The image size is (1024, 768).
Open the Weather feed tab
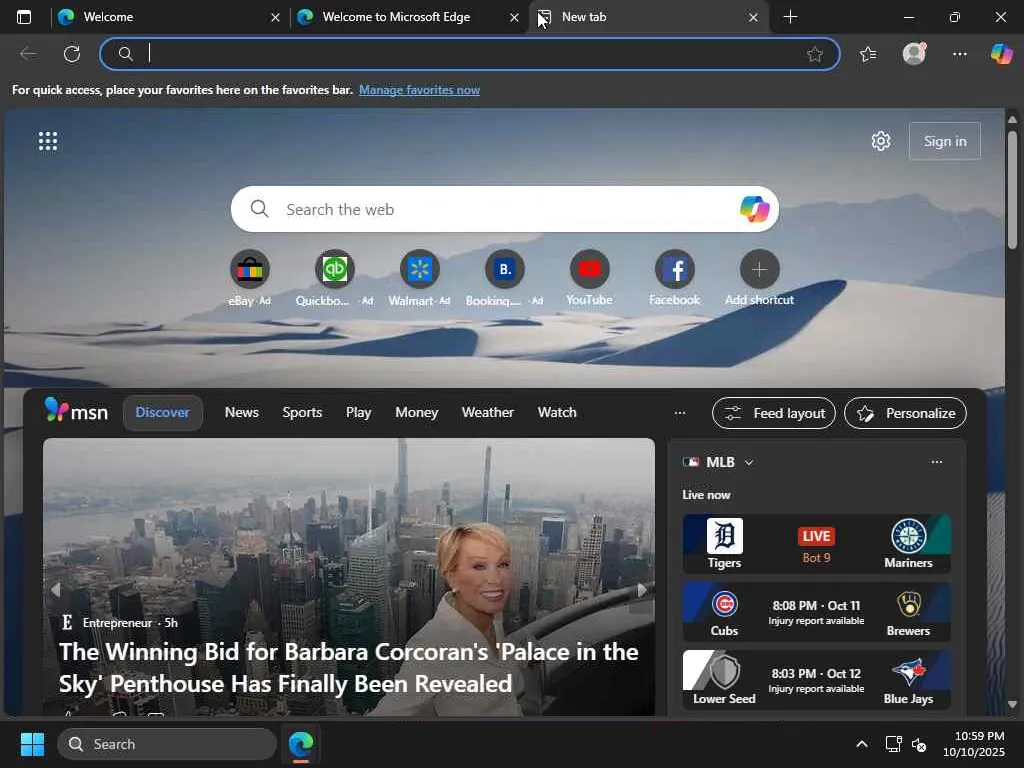[x=487, y=413]
